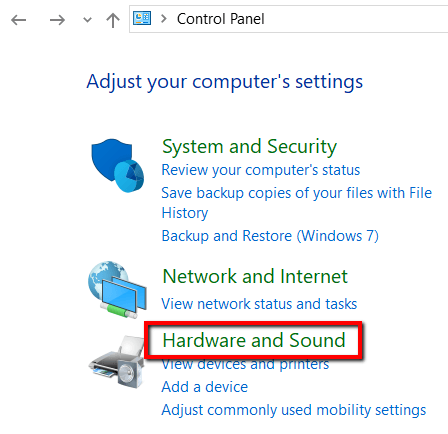
Task: Open View network status and tasks
Action: click(259, 304)
